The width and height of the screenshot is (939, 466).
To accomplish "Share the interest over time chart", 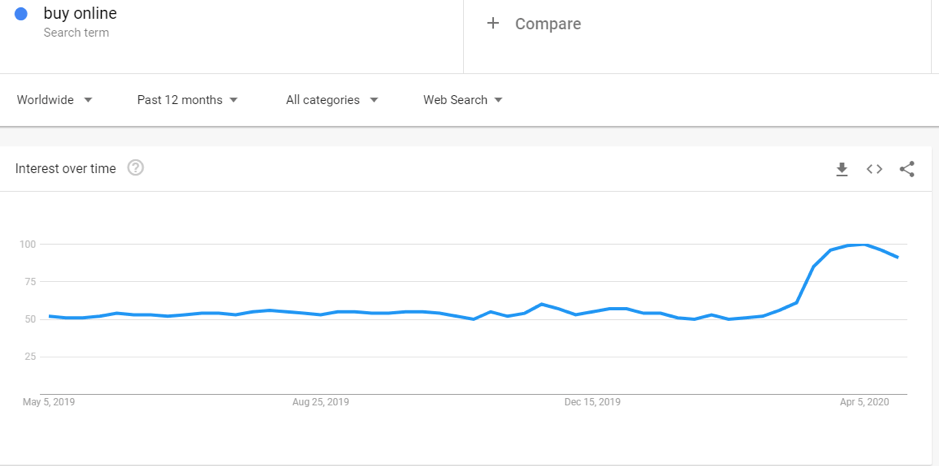I will (x=907, y=170).
